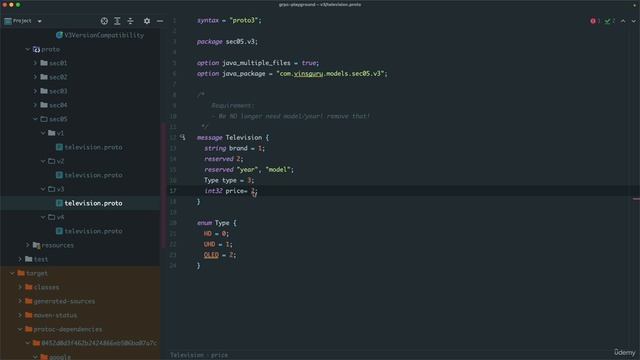
Task: Click the price breadcrumb at the bottom
Action: pyautogui.click(x=219, y=355)
